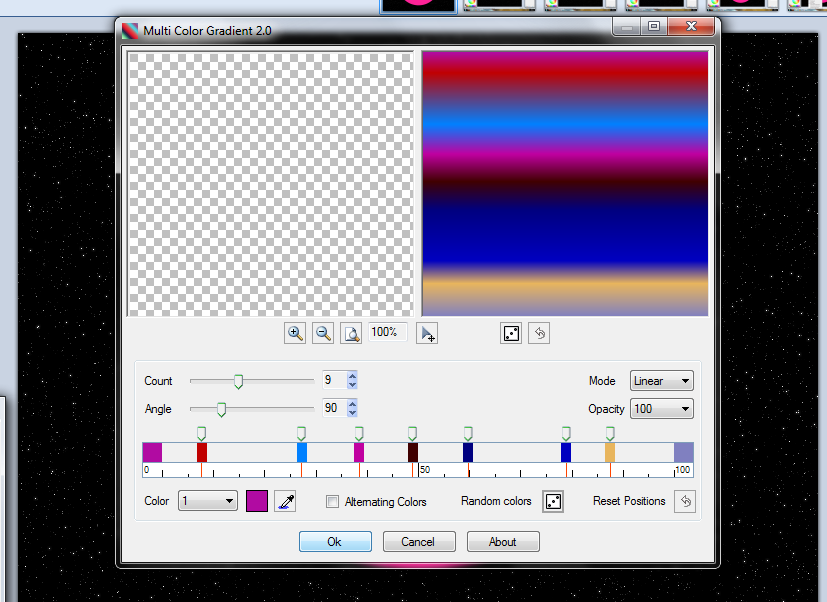The height and width of the screenshot is (602, 827).
Task: Click the zoom out magnifier icon
Action: (323, 333)
